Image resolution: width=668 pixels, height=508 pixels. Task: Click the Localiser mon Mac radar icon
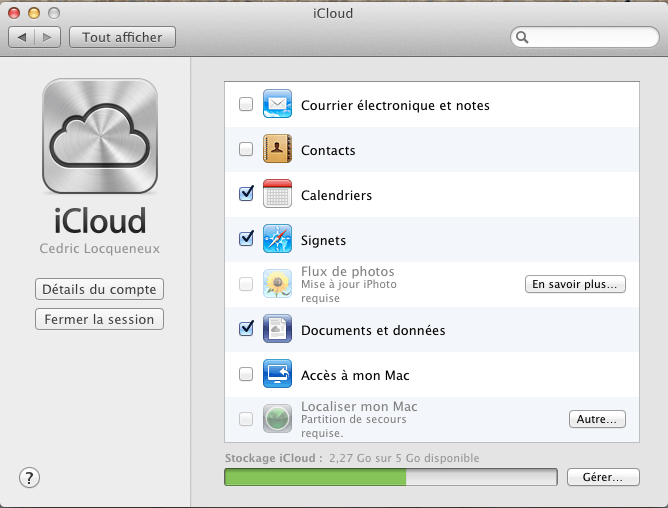(x=277, y=419)
